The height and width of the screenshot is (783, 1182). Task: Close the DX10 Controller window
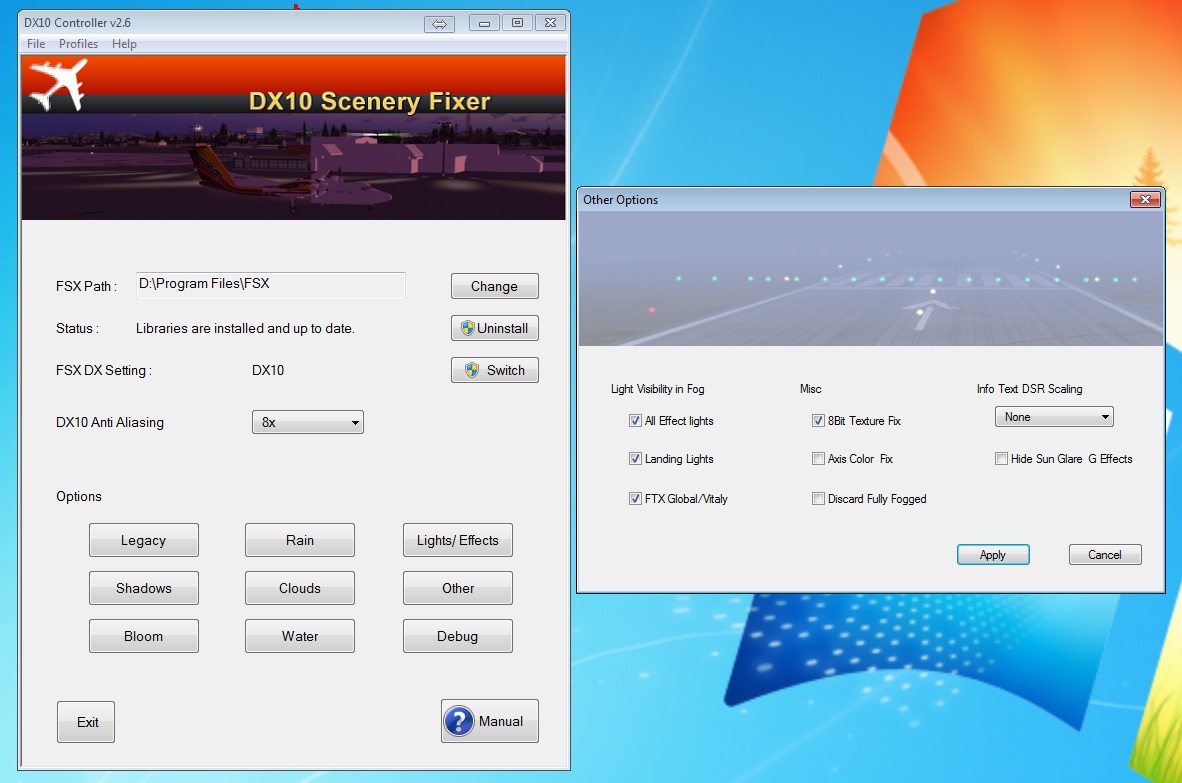[550, 23]
